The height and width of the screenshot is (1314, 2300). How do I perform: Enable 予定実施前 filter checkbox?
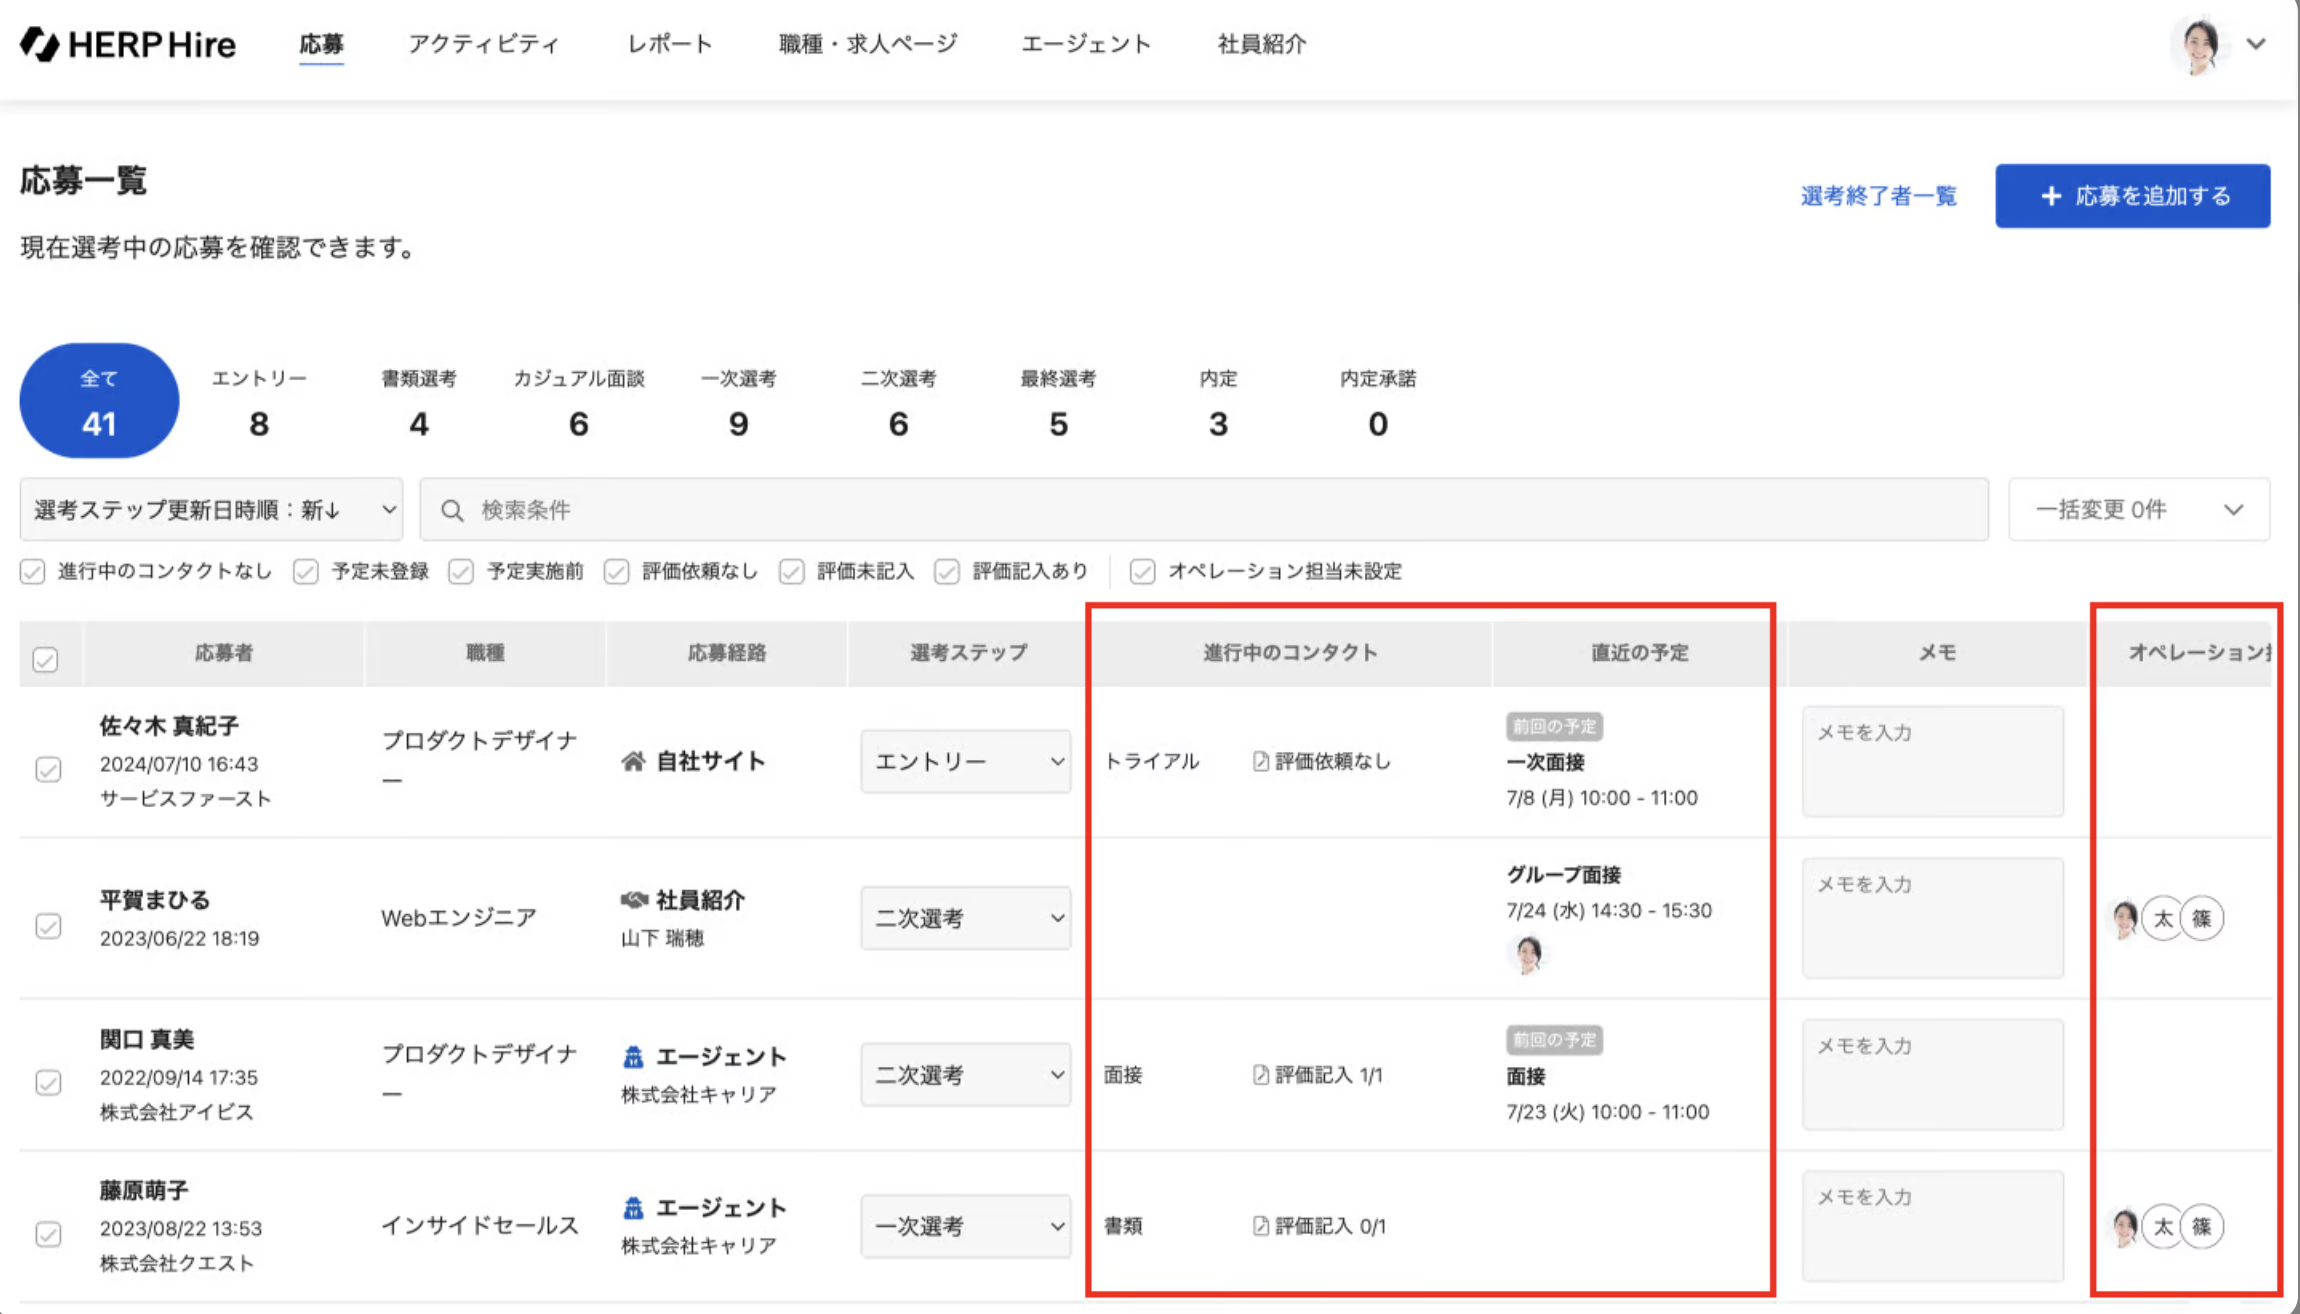click(461, 572)
